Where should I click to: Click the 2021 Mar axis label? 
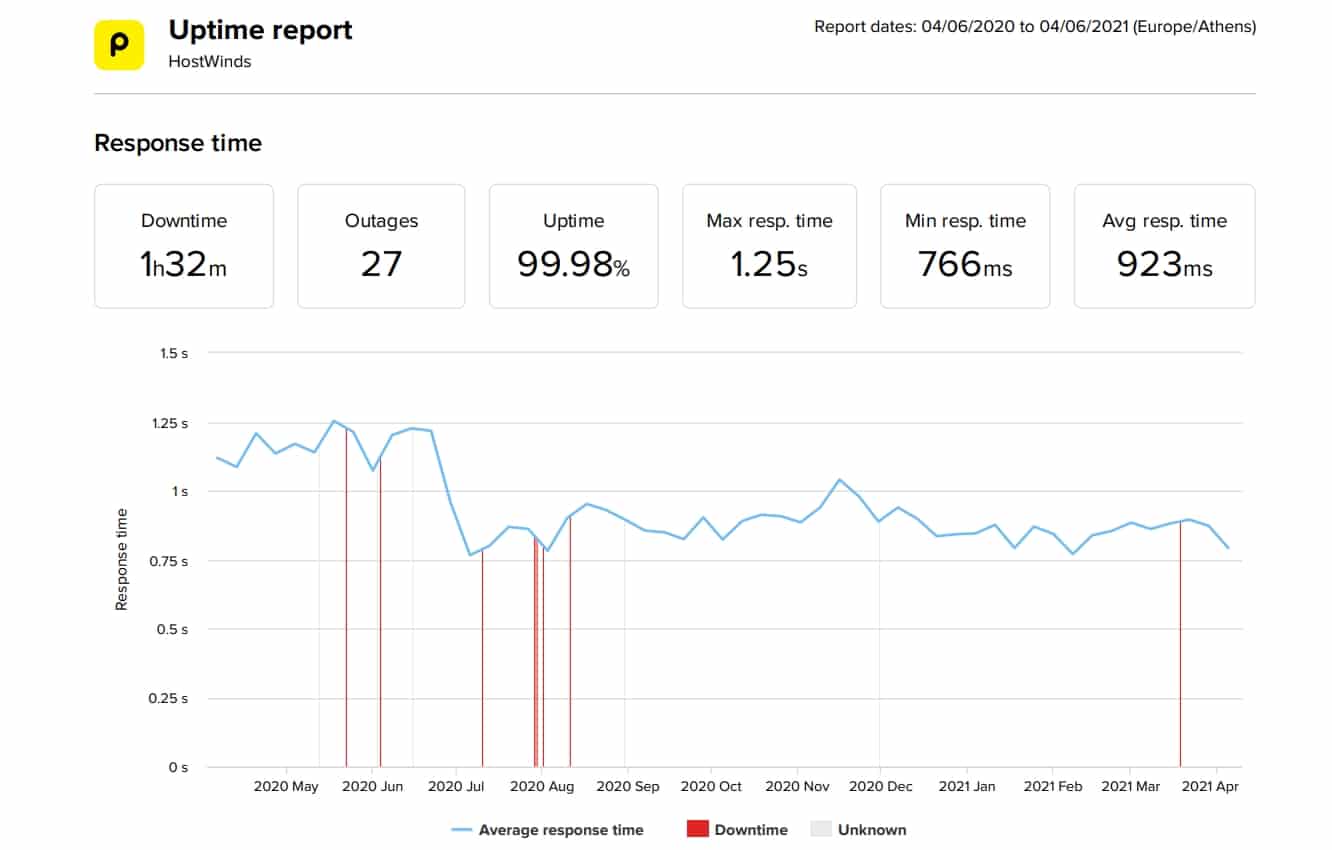pyautogui.click(x=1131, y=787)
